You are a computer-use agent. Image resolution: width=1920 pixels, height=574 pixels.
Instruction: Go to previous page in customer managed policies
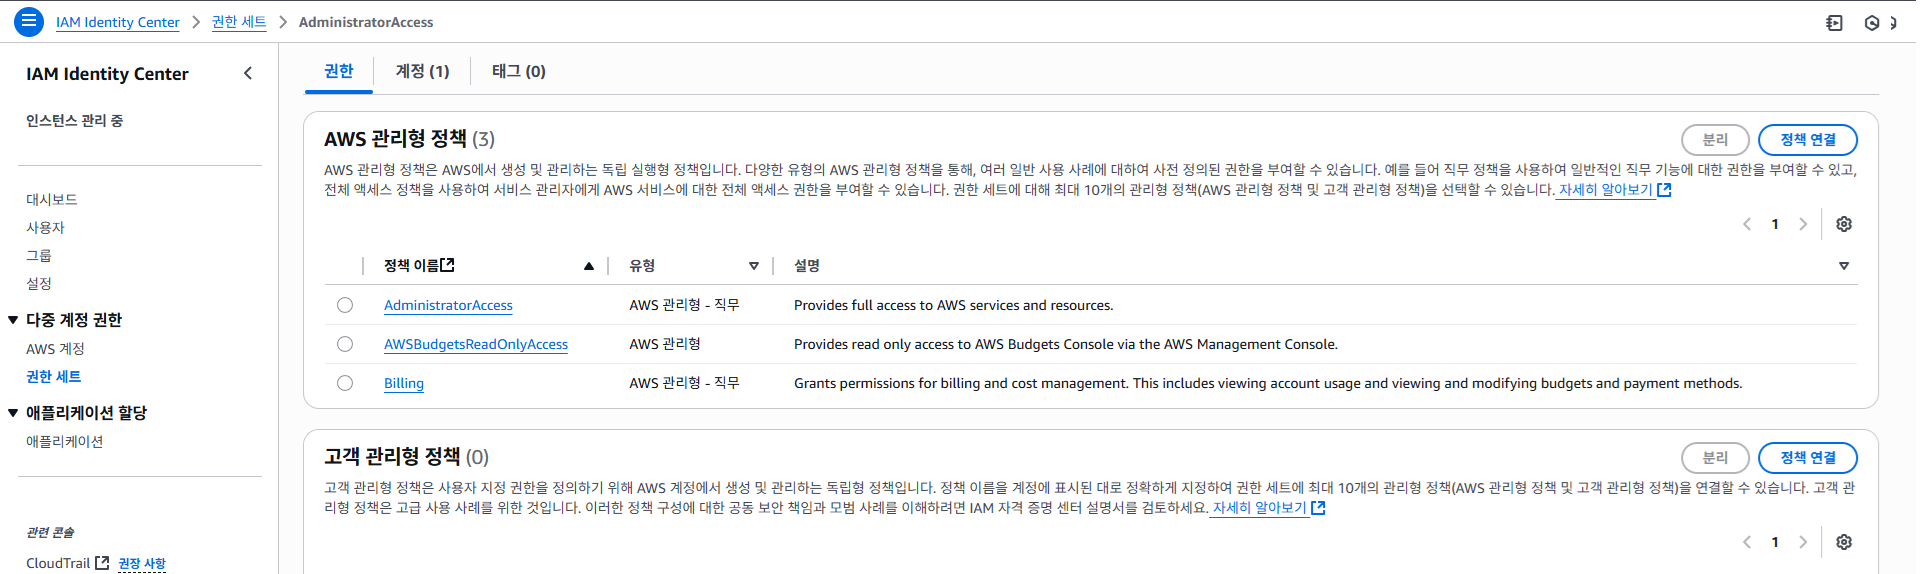point(1747,542)
